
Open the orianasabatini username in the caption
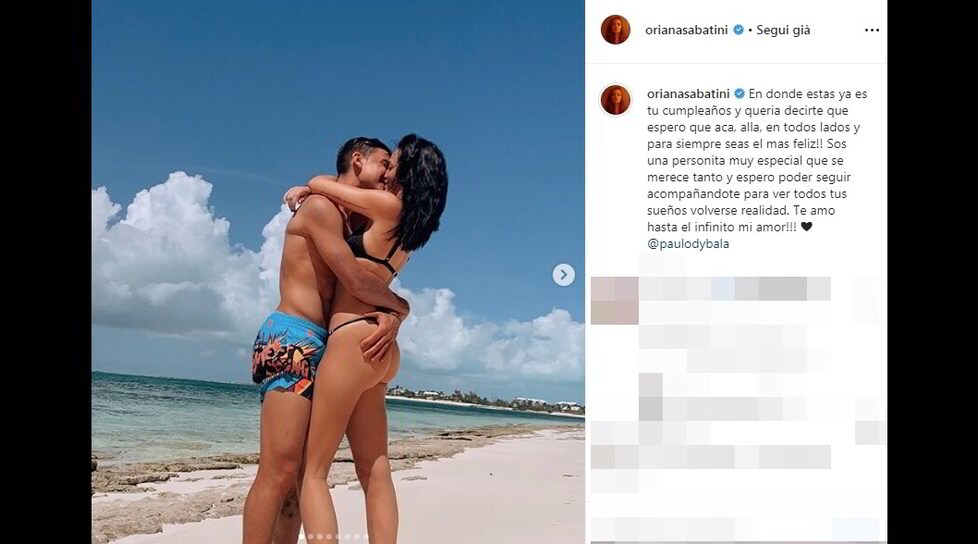click(688, 94)
